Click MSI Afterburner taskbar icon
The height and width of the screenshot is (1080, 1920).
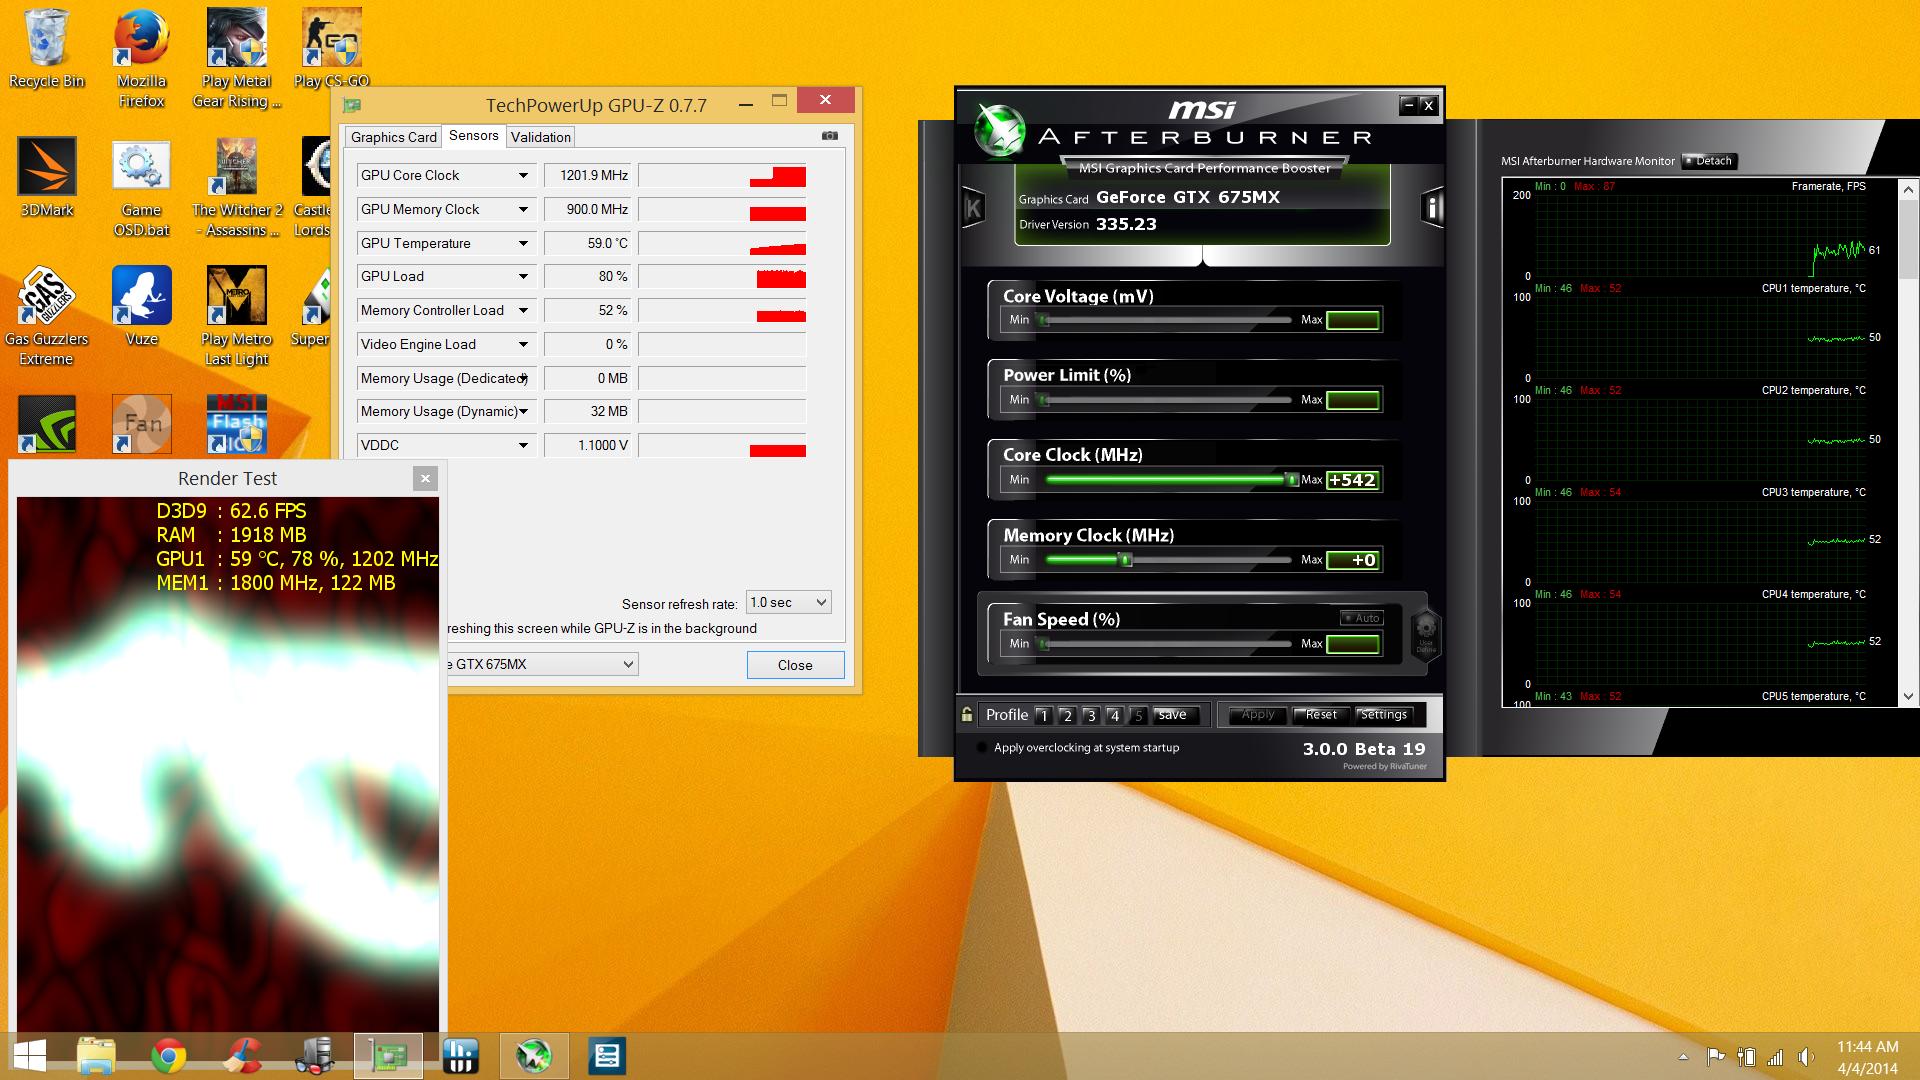pos(534,1056)
